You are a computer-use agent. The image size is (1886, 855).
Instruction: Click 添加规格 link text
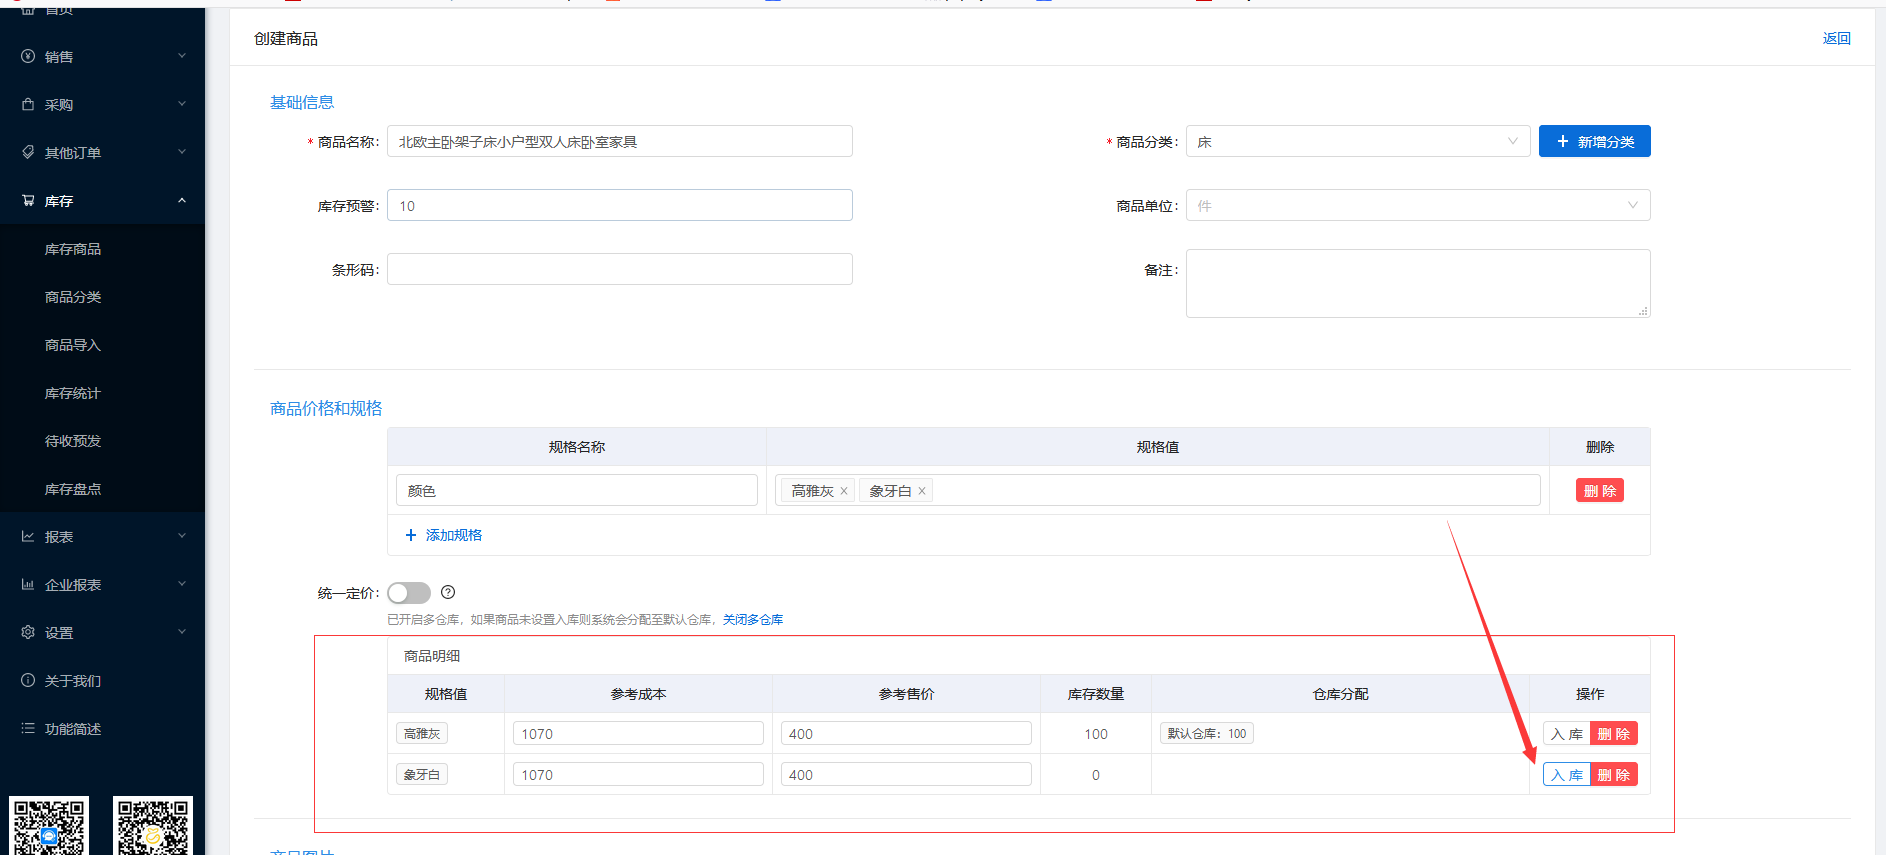tap(454, 535)
